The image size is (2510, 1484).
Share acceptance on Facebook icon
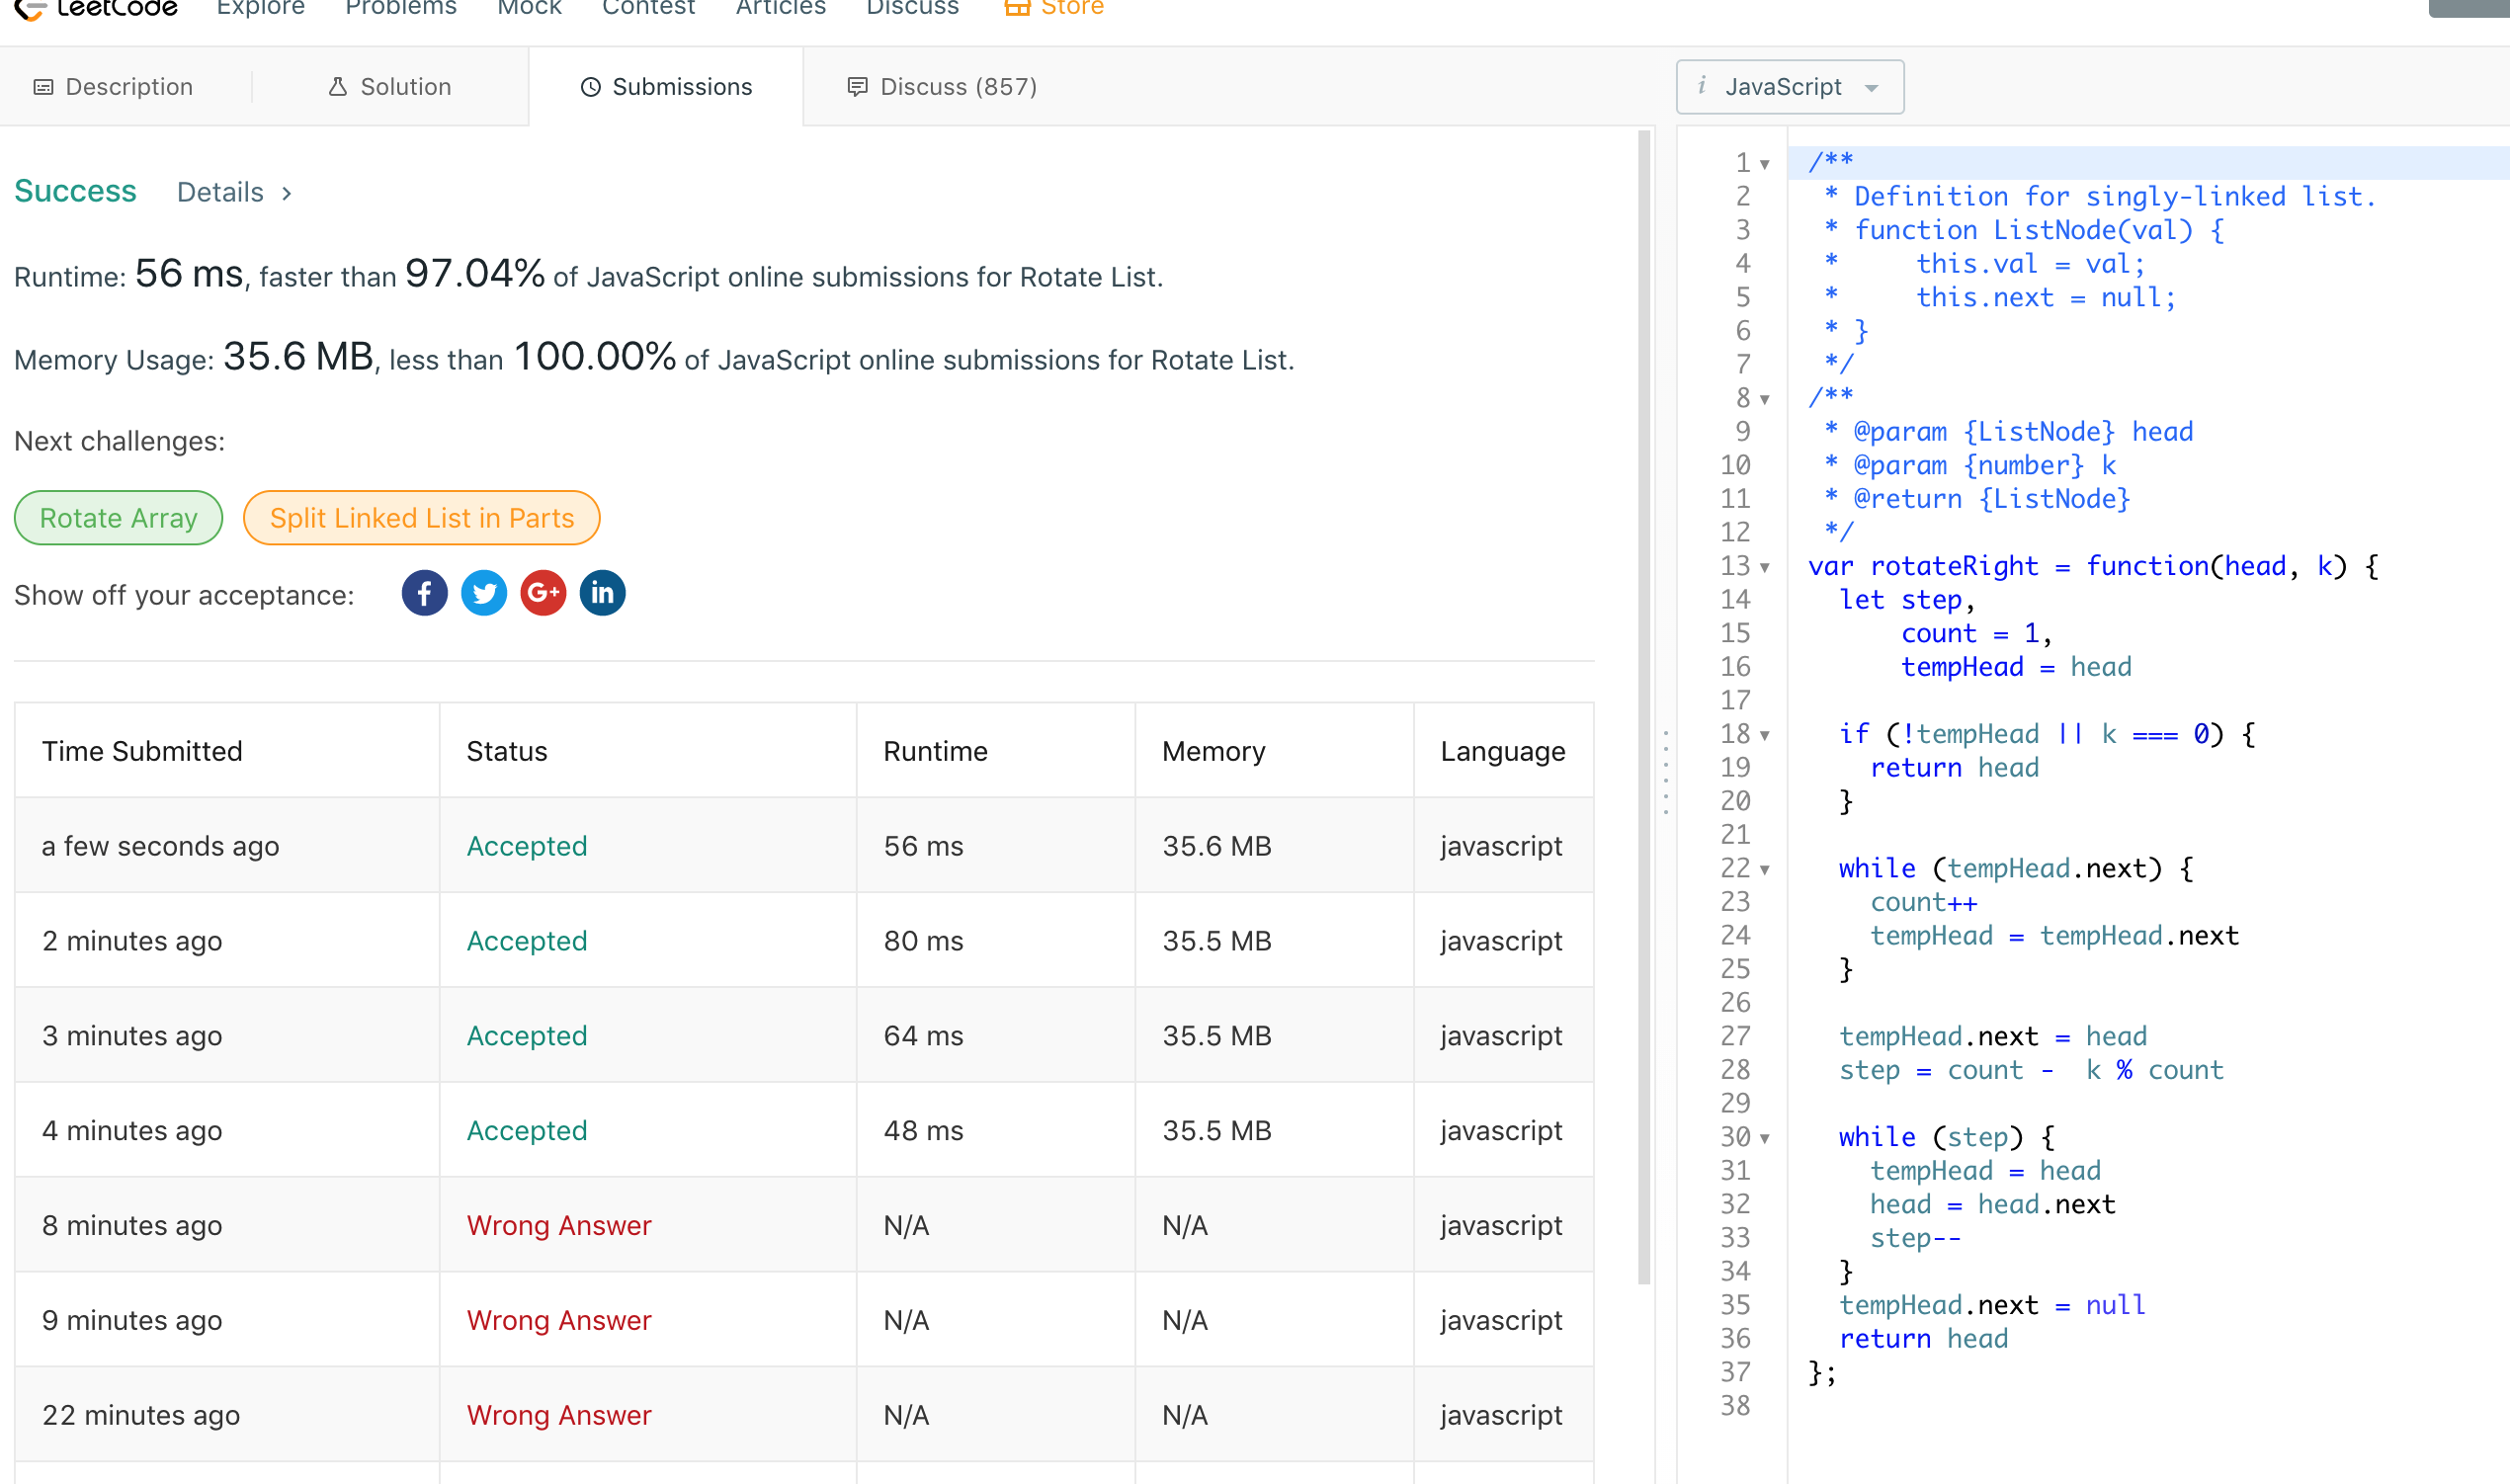(x=424, y=594)
